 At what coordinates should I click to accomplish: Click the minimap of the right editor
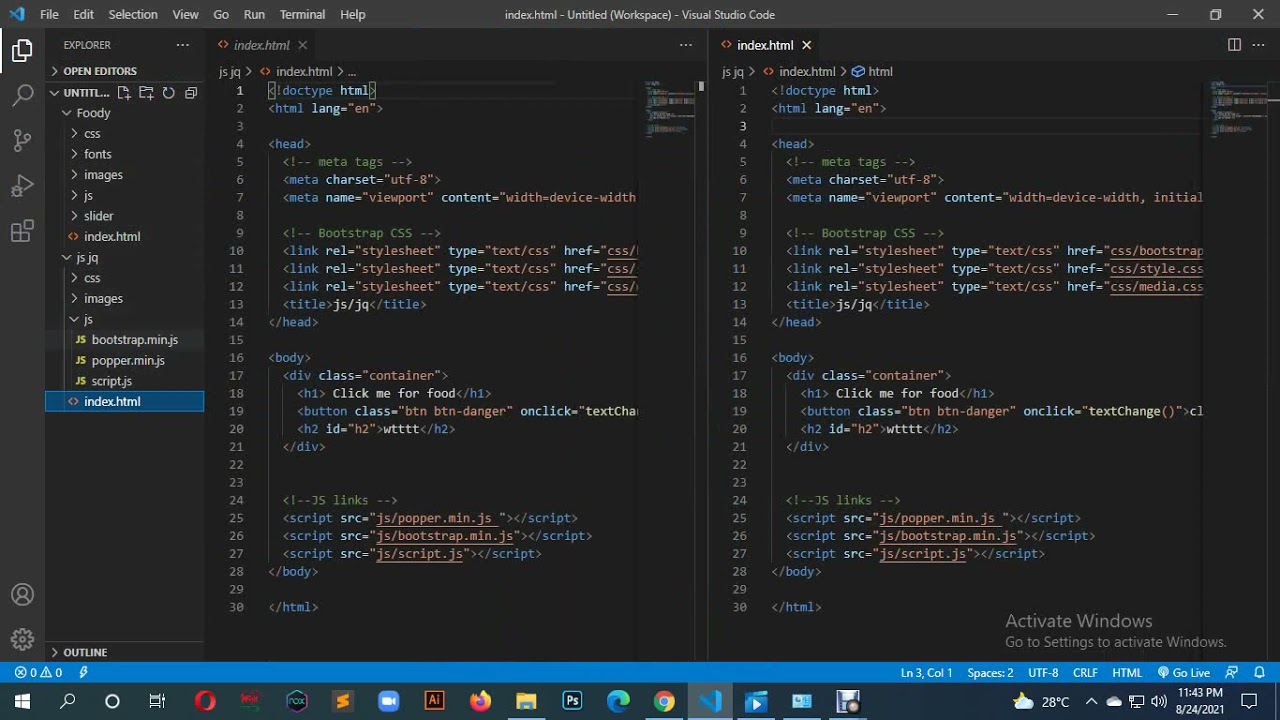coord(1238,108)
